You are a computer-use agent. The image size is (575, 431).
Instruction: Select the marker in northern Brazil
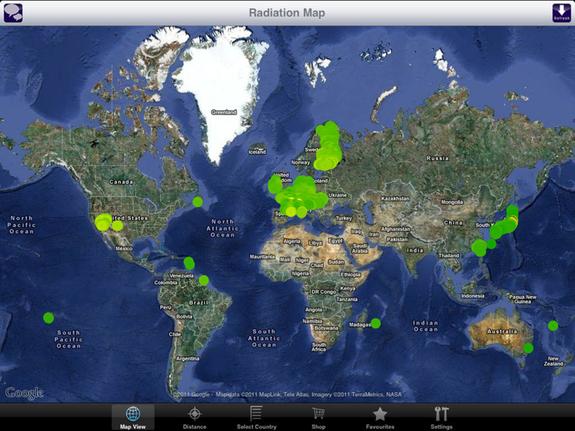click(x=204, y=281)
